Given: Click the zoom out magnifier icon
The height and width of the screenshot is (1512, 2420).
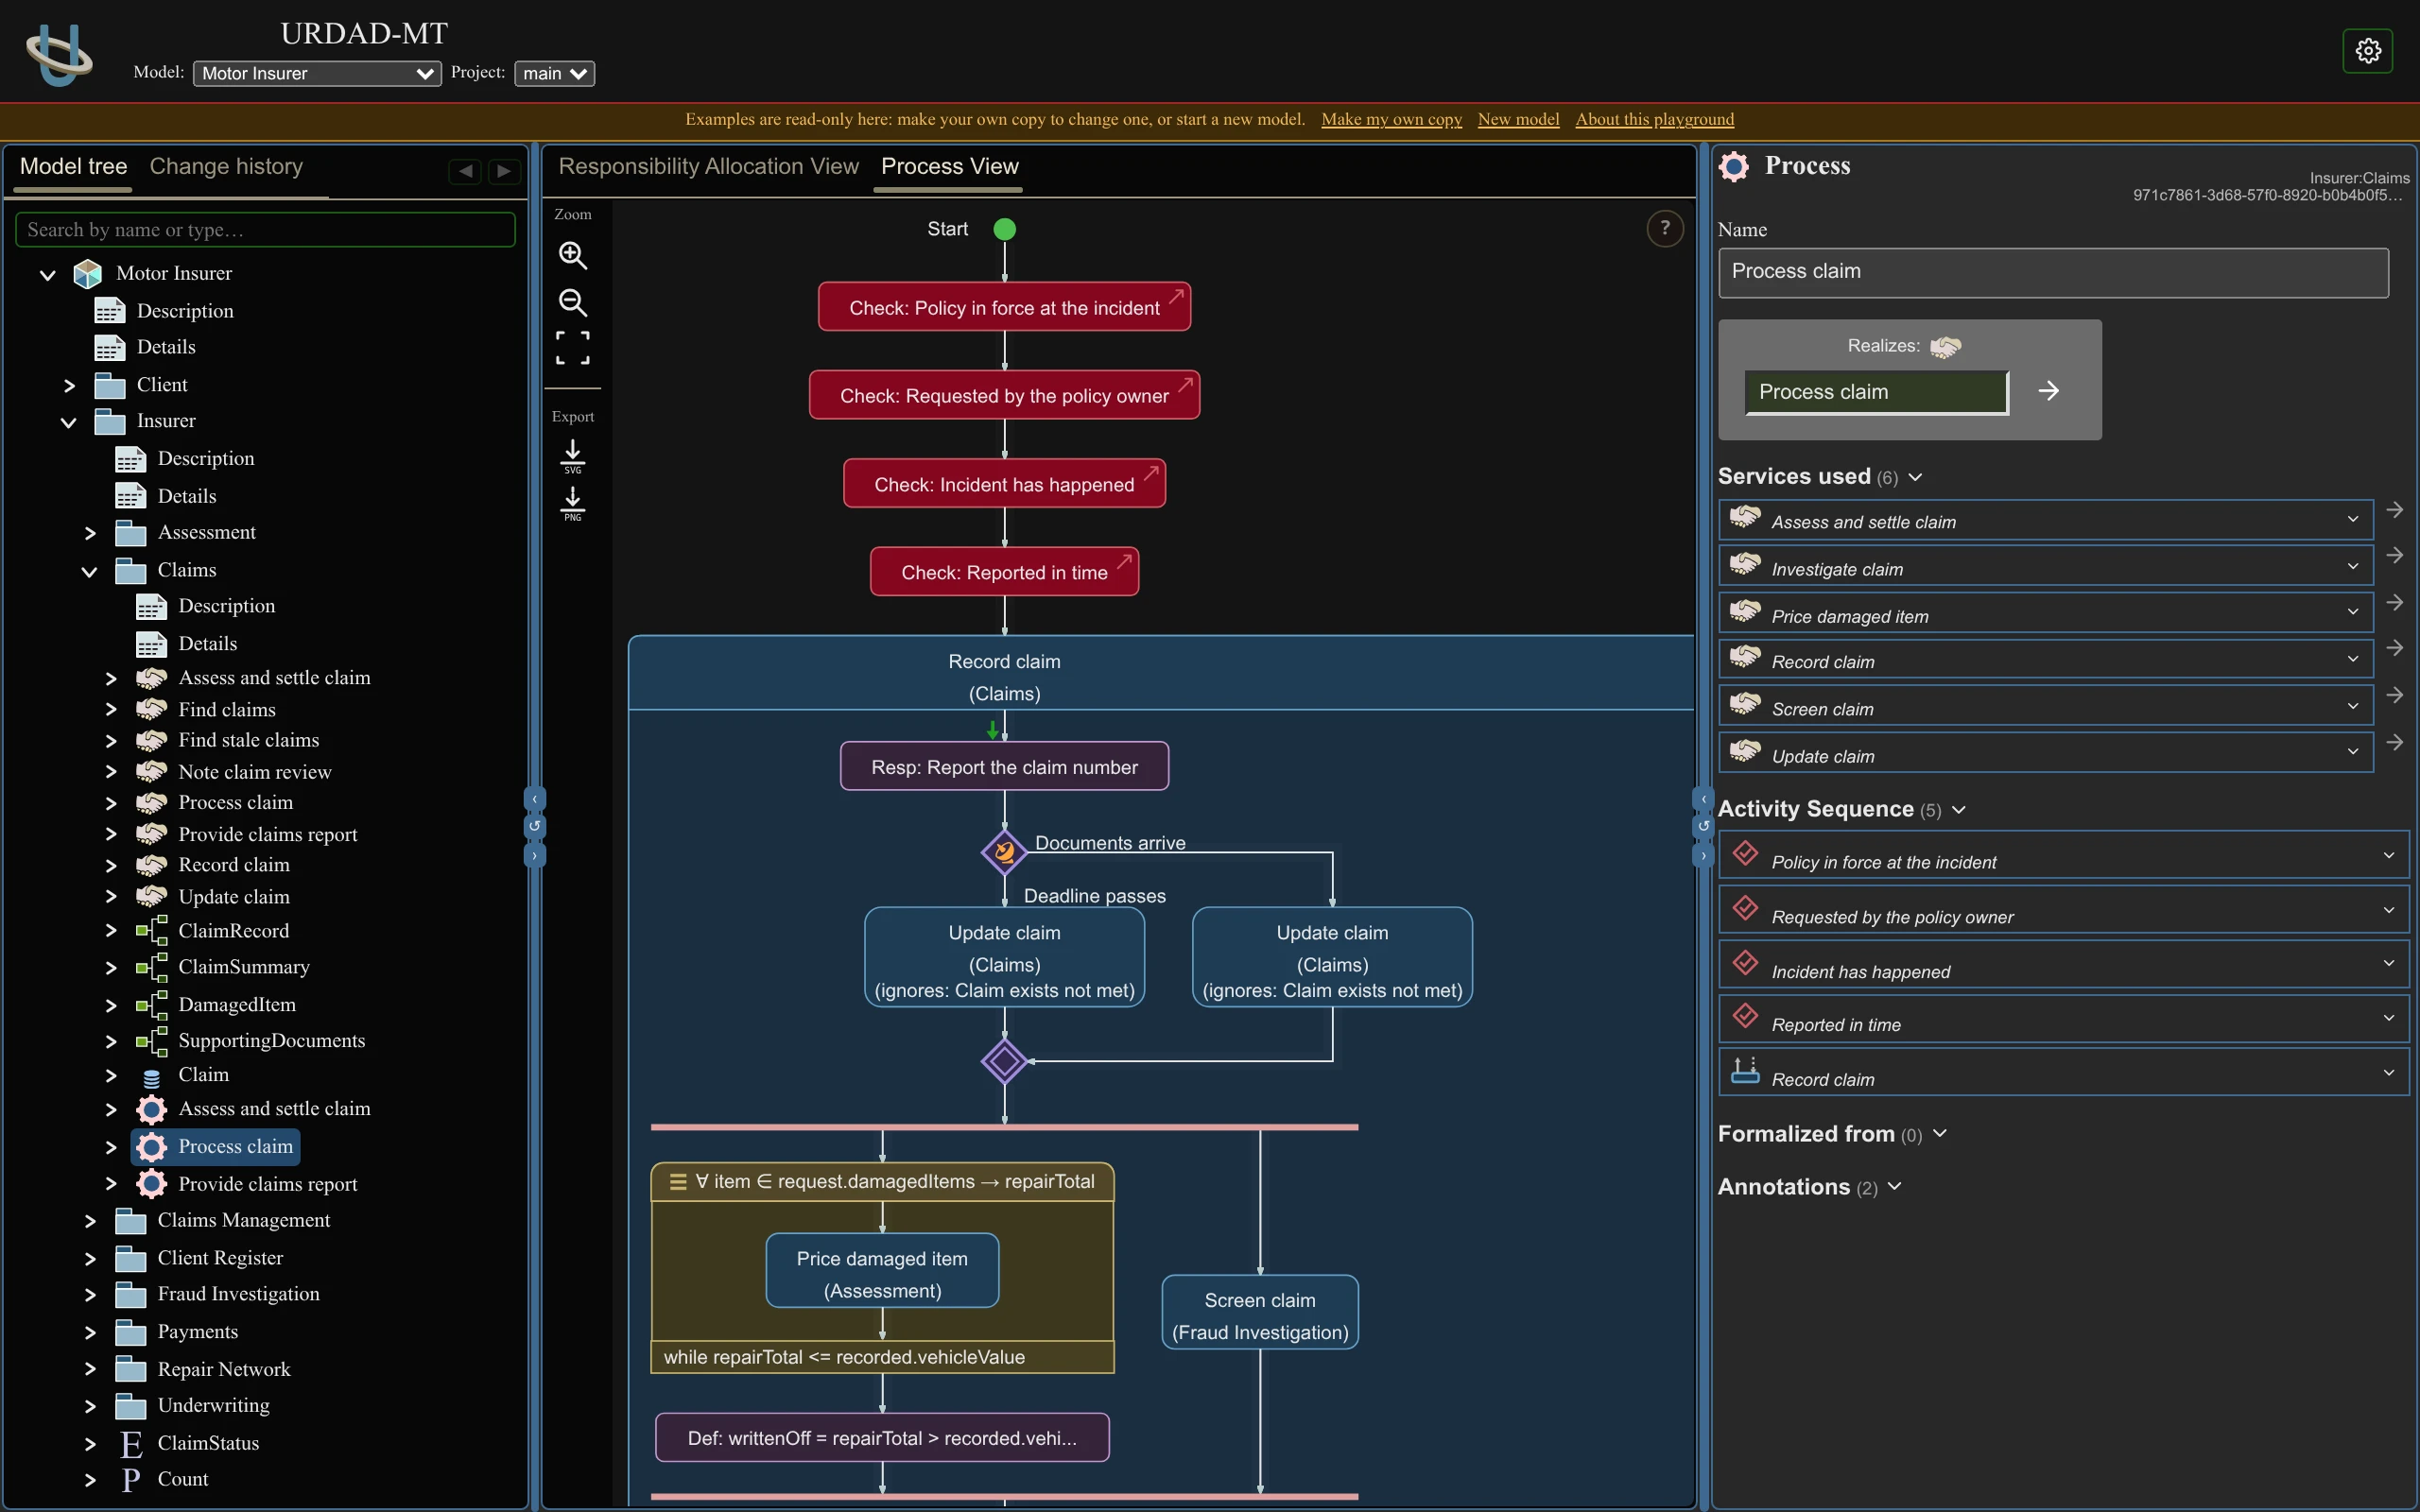Looking at the screenshot, I should click(572, 302).
